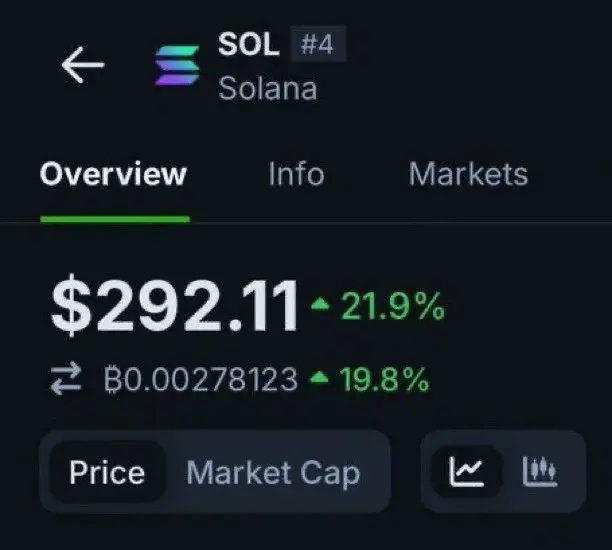This screenshot has width=612, height=550.
Task: Click the green triangle beside 19.8%
Action: (318, 379)
